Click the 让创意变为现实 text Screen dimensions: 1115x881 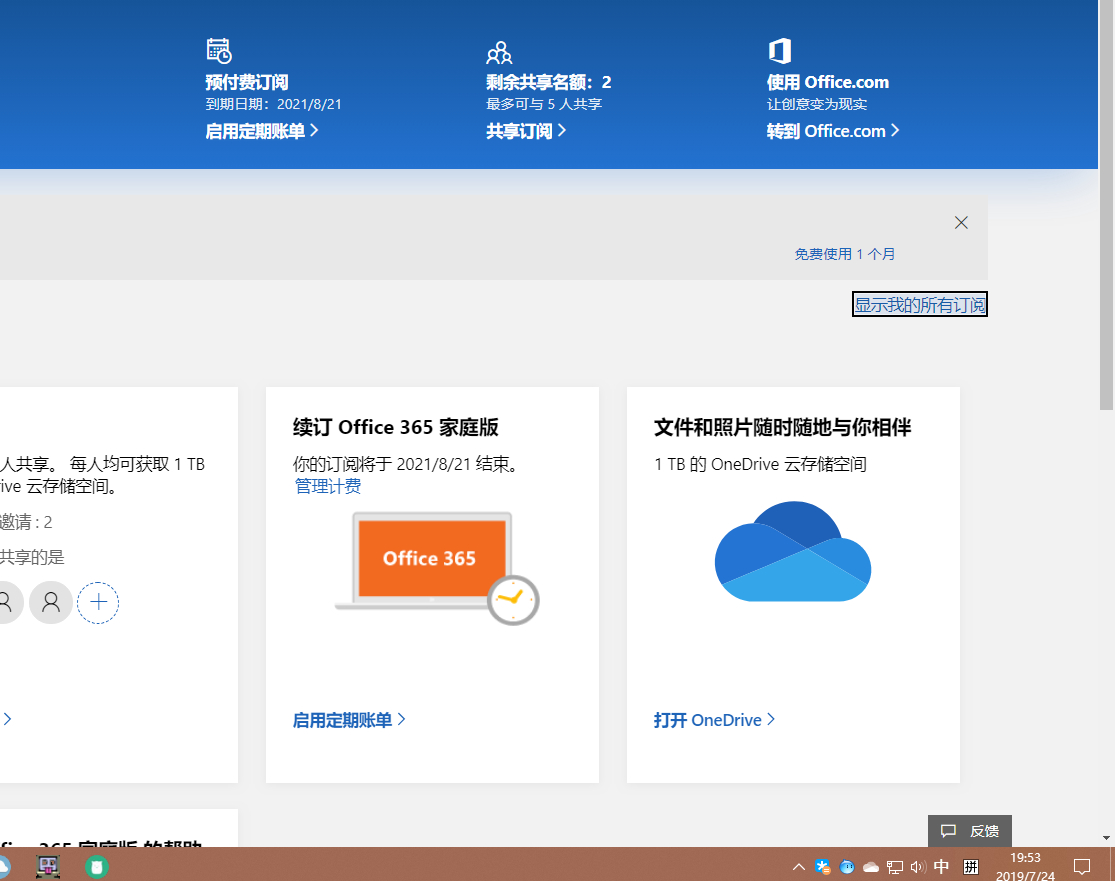tap(817, 105)
